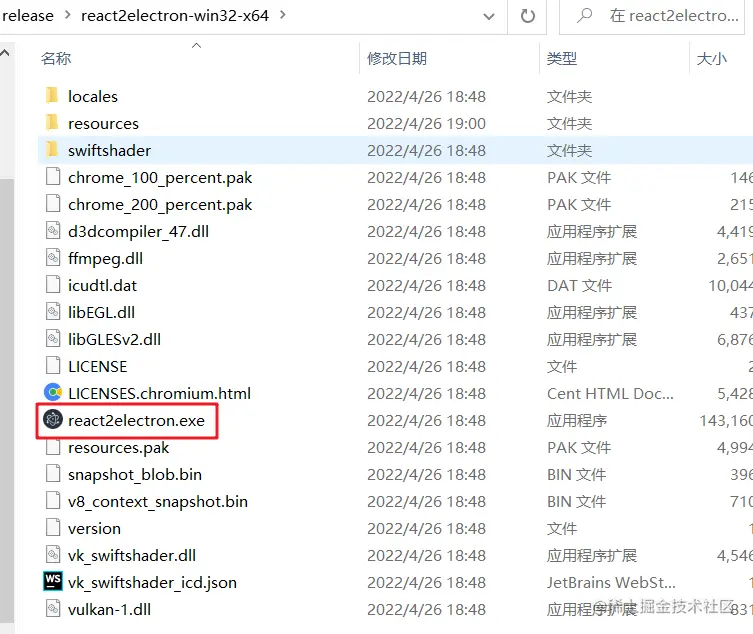Select file name ffmpeg.dll
Screen dimensions: 753x634
[x=105, y=258]
